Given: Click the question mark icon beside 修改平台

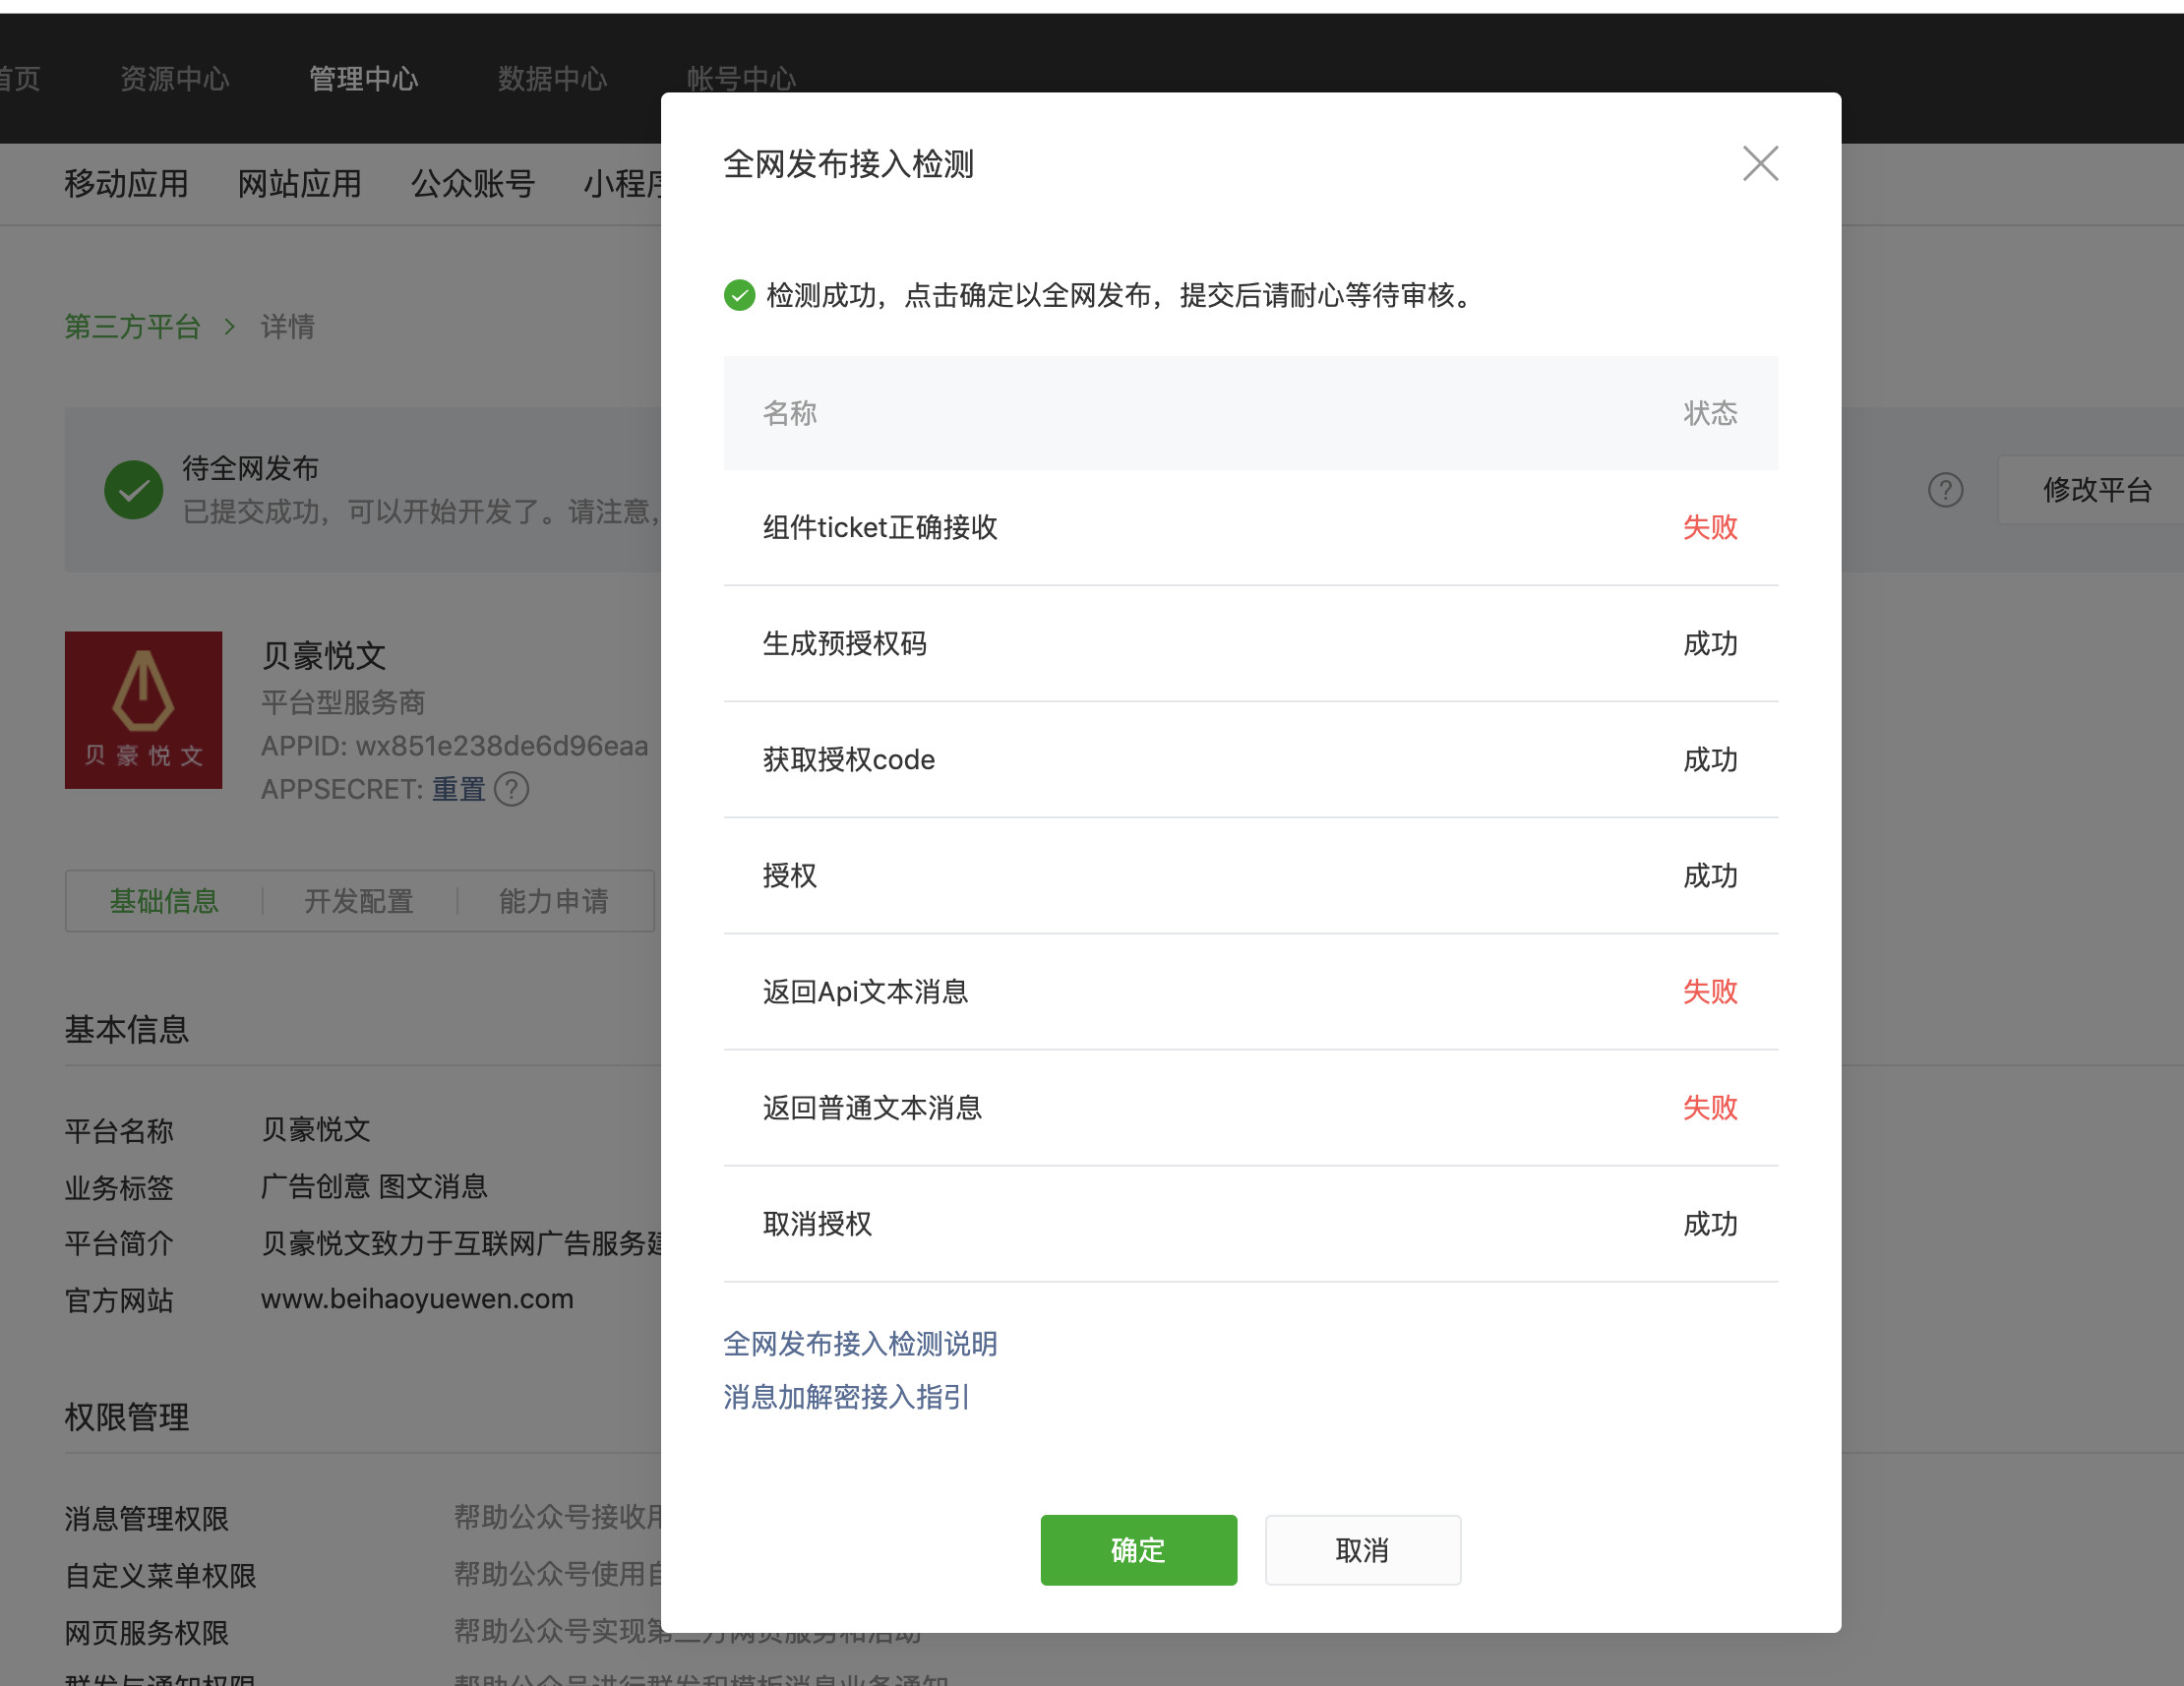Looking at the screenshot, I should click(x=1945, y=490).
